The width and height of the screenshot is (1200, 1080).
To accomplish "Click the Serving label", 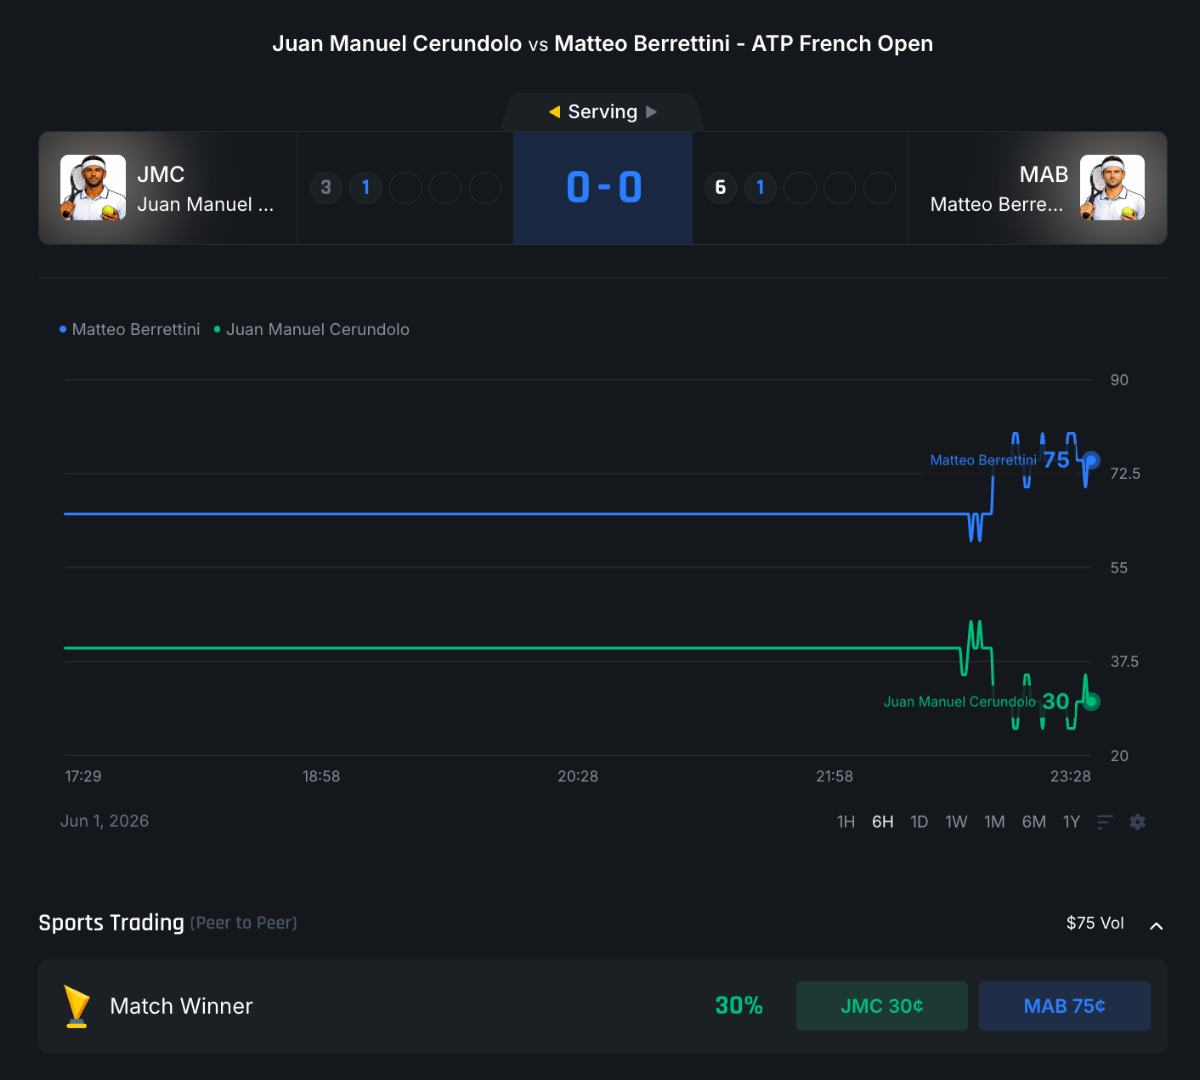I will 603,112.
